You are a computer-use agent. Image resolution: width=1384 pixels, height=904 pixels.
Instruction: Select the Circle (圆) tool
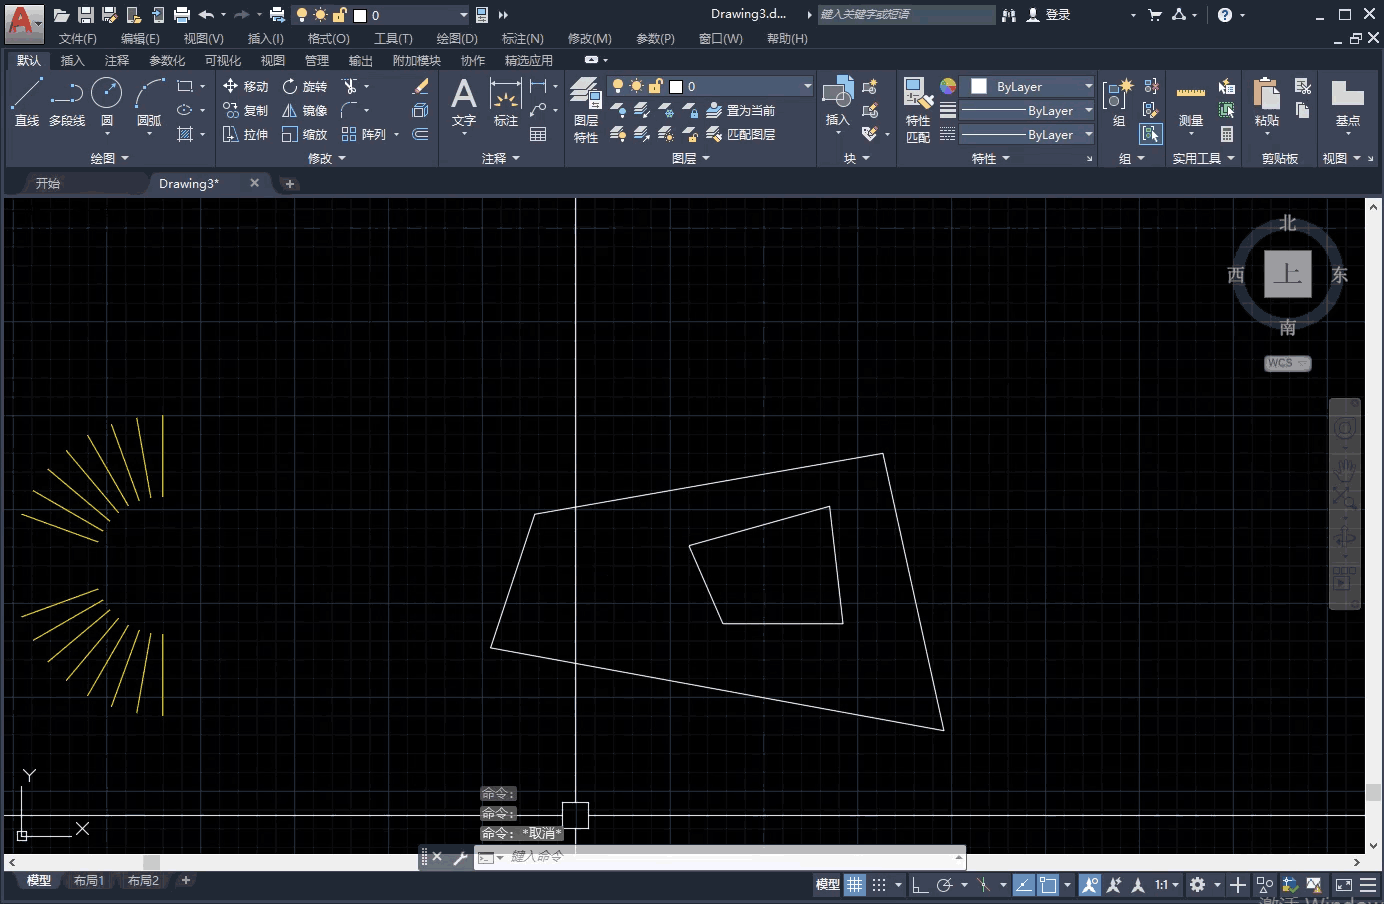point(107,102)
